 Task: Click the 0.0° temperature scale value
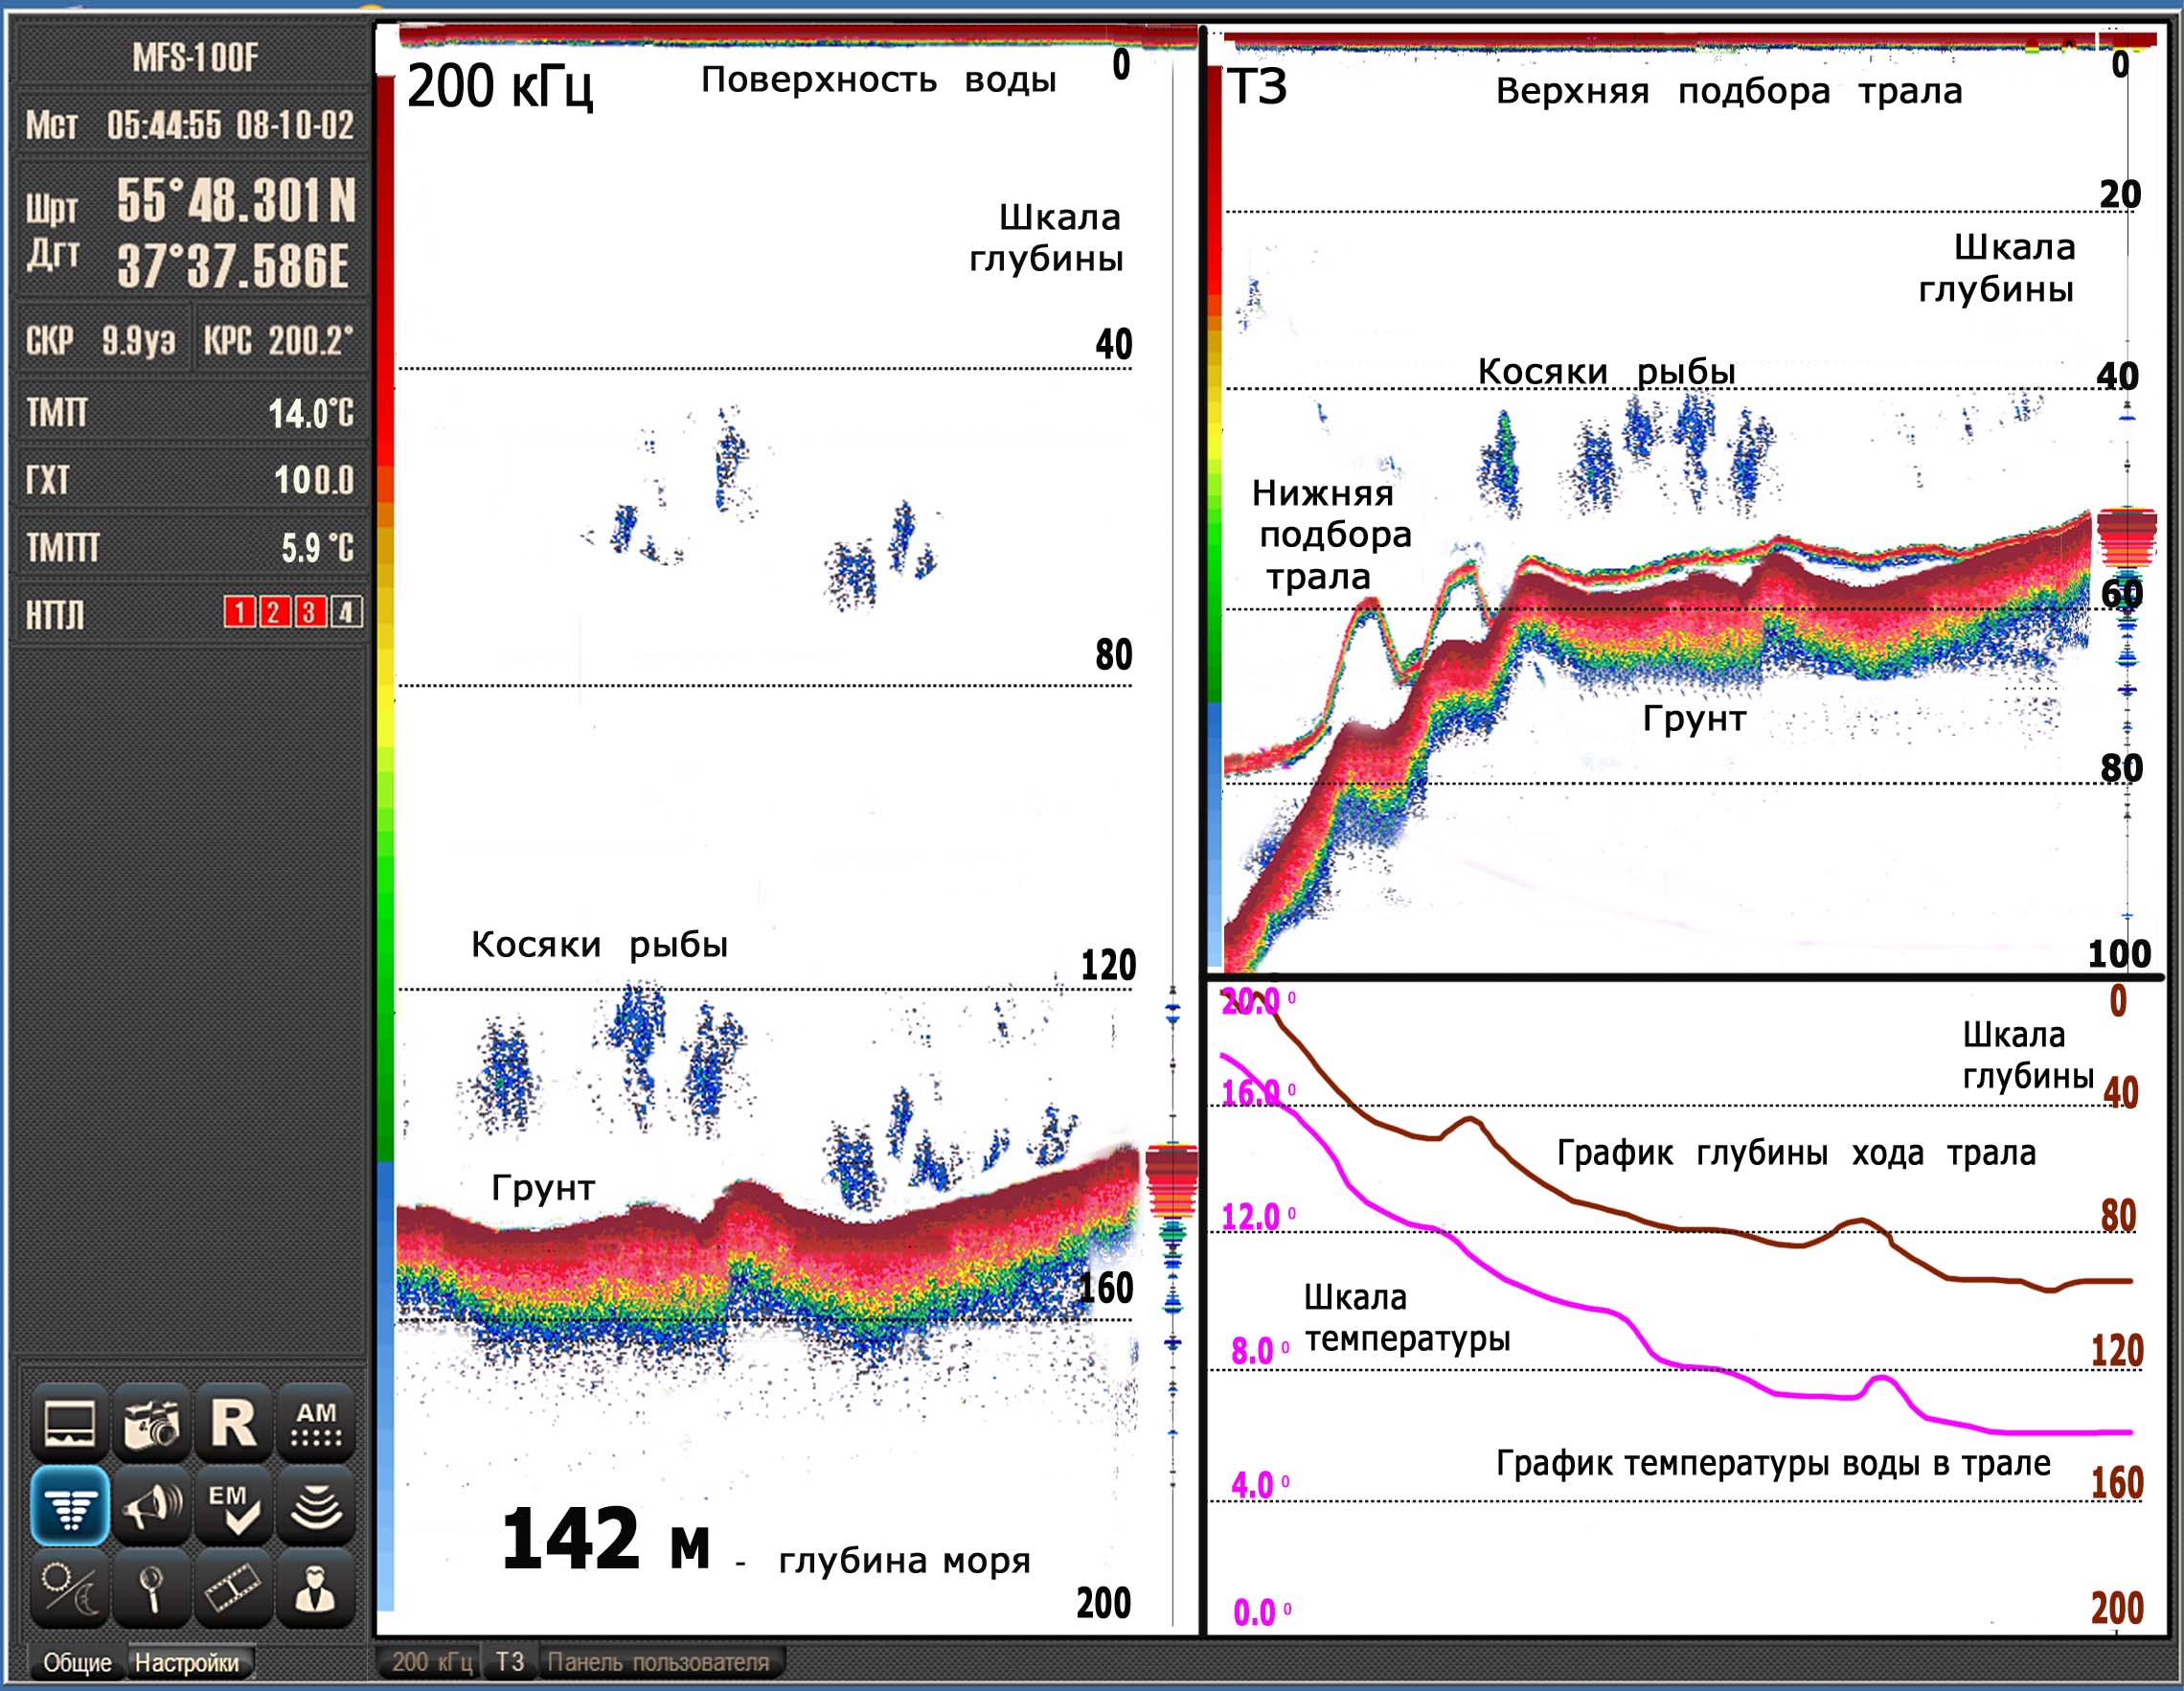coord(1262,1612)
